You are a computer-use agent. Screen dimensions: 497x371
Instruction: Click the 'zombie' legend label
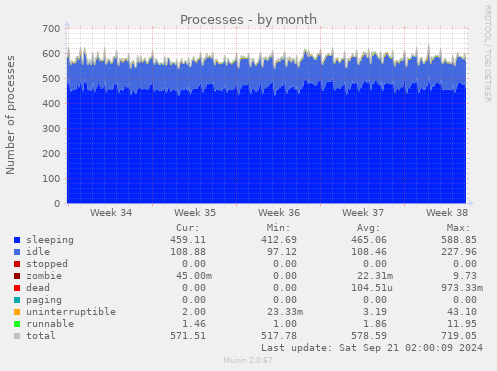click(44, 276)
